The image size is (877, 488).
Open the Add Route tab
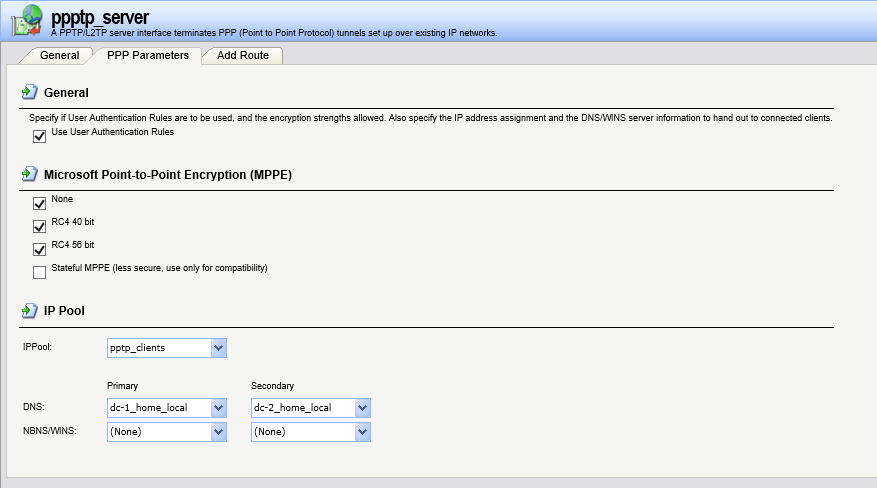243,55
